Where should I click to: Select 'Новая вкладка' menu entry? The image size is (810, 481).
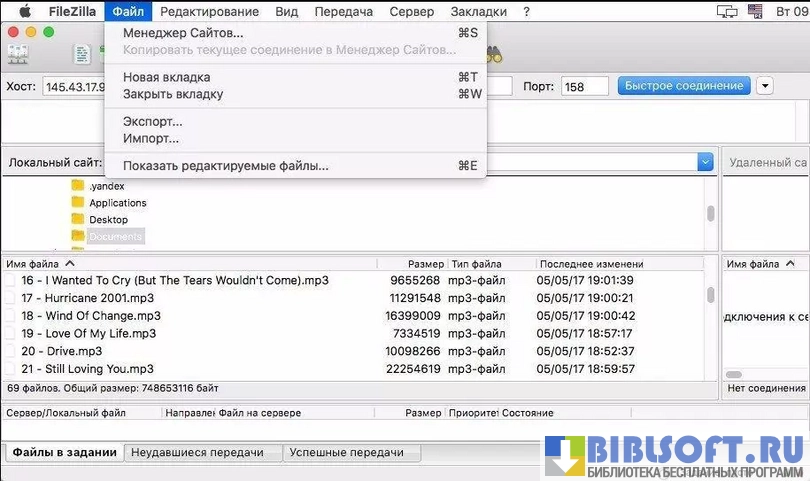tap(166, 77)
